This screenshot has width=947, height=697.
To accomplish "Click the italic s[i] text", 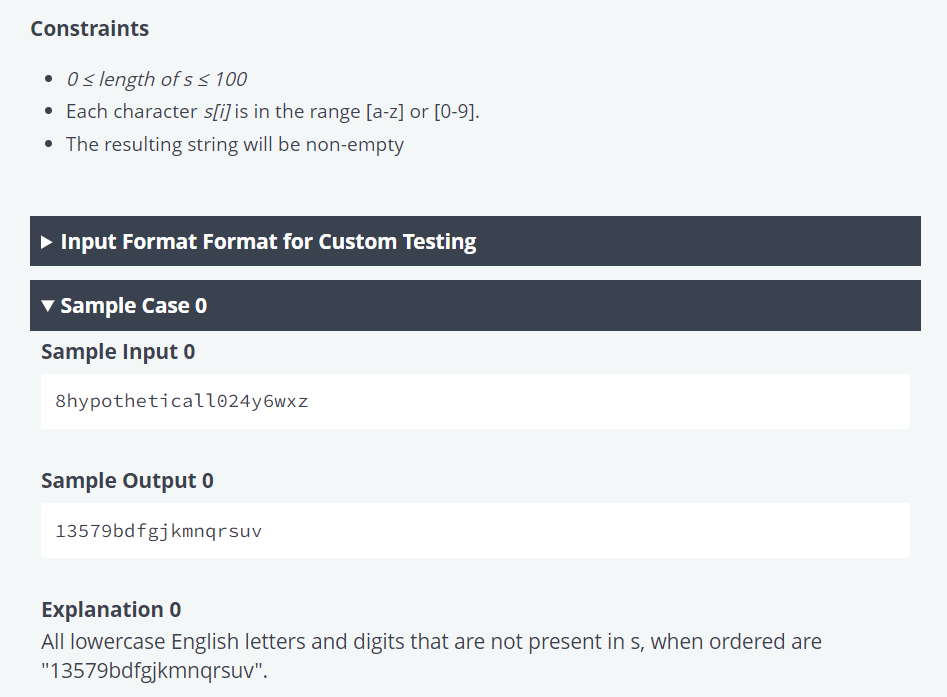I will 217,112.
